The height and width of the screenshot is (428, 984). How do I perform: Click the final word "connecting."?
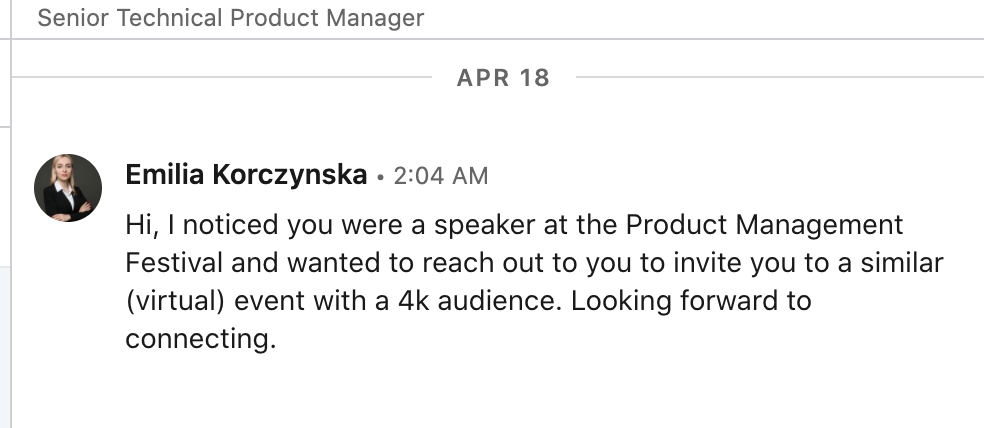point(200,339)
